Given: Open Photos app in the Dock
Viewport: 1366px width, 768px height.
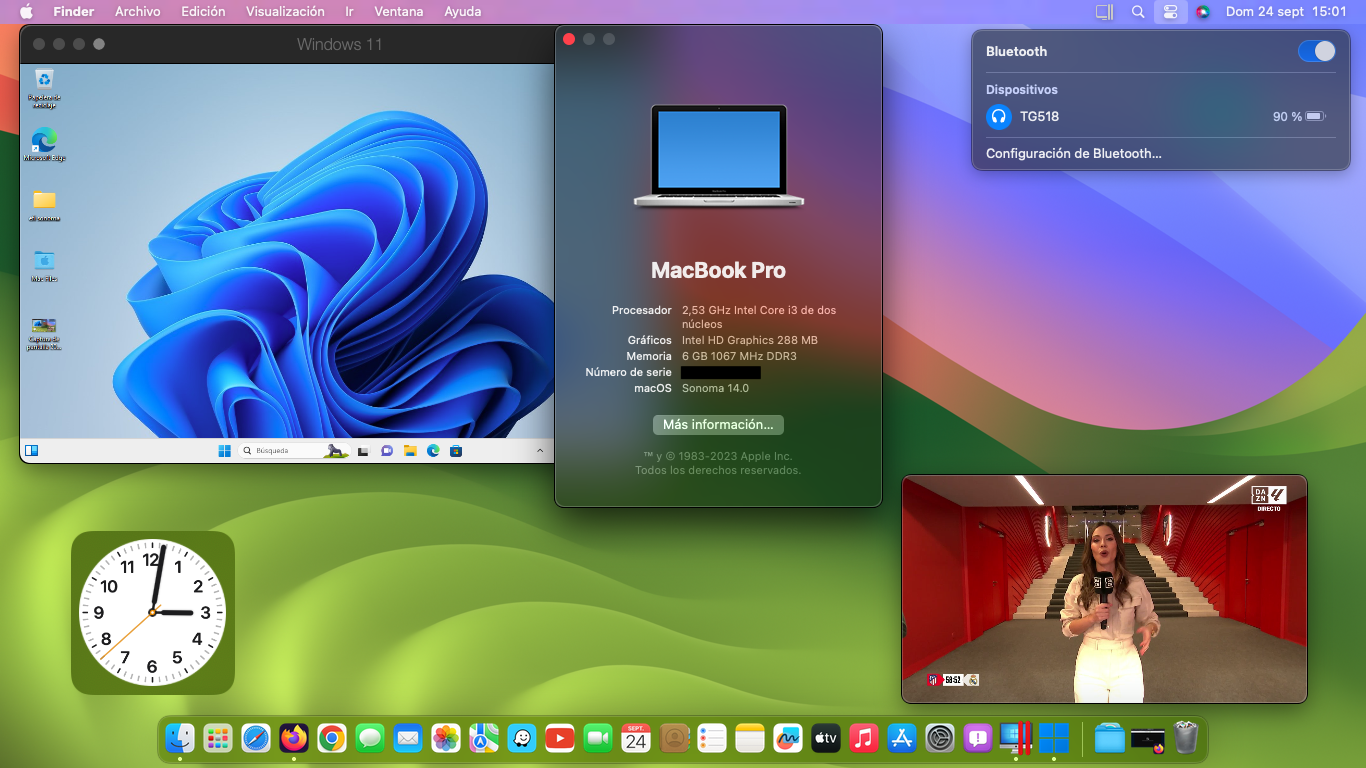Looking at the screenshot, I should pos(446,739).
